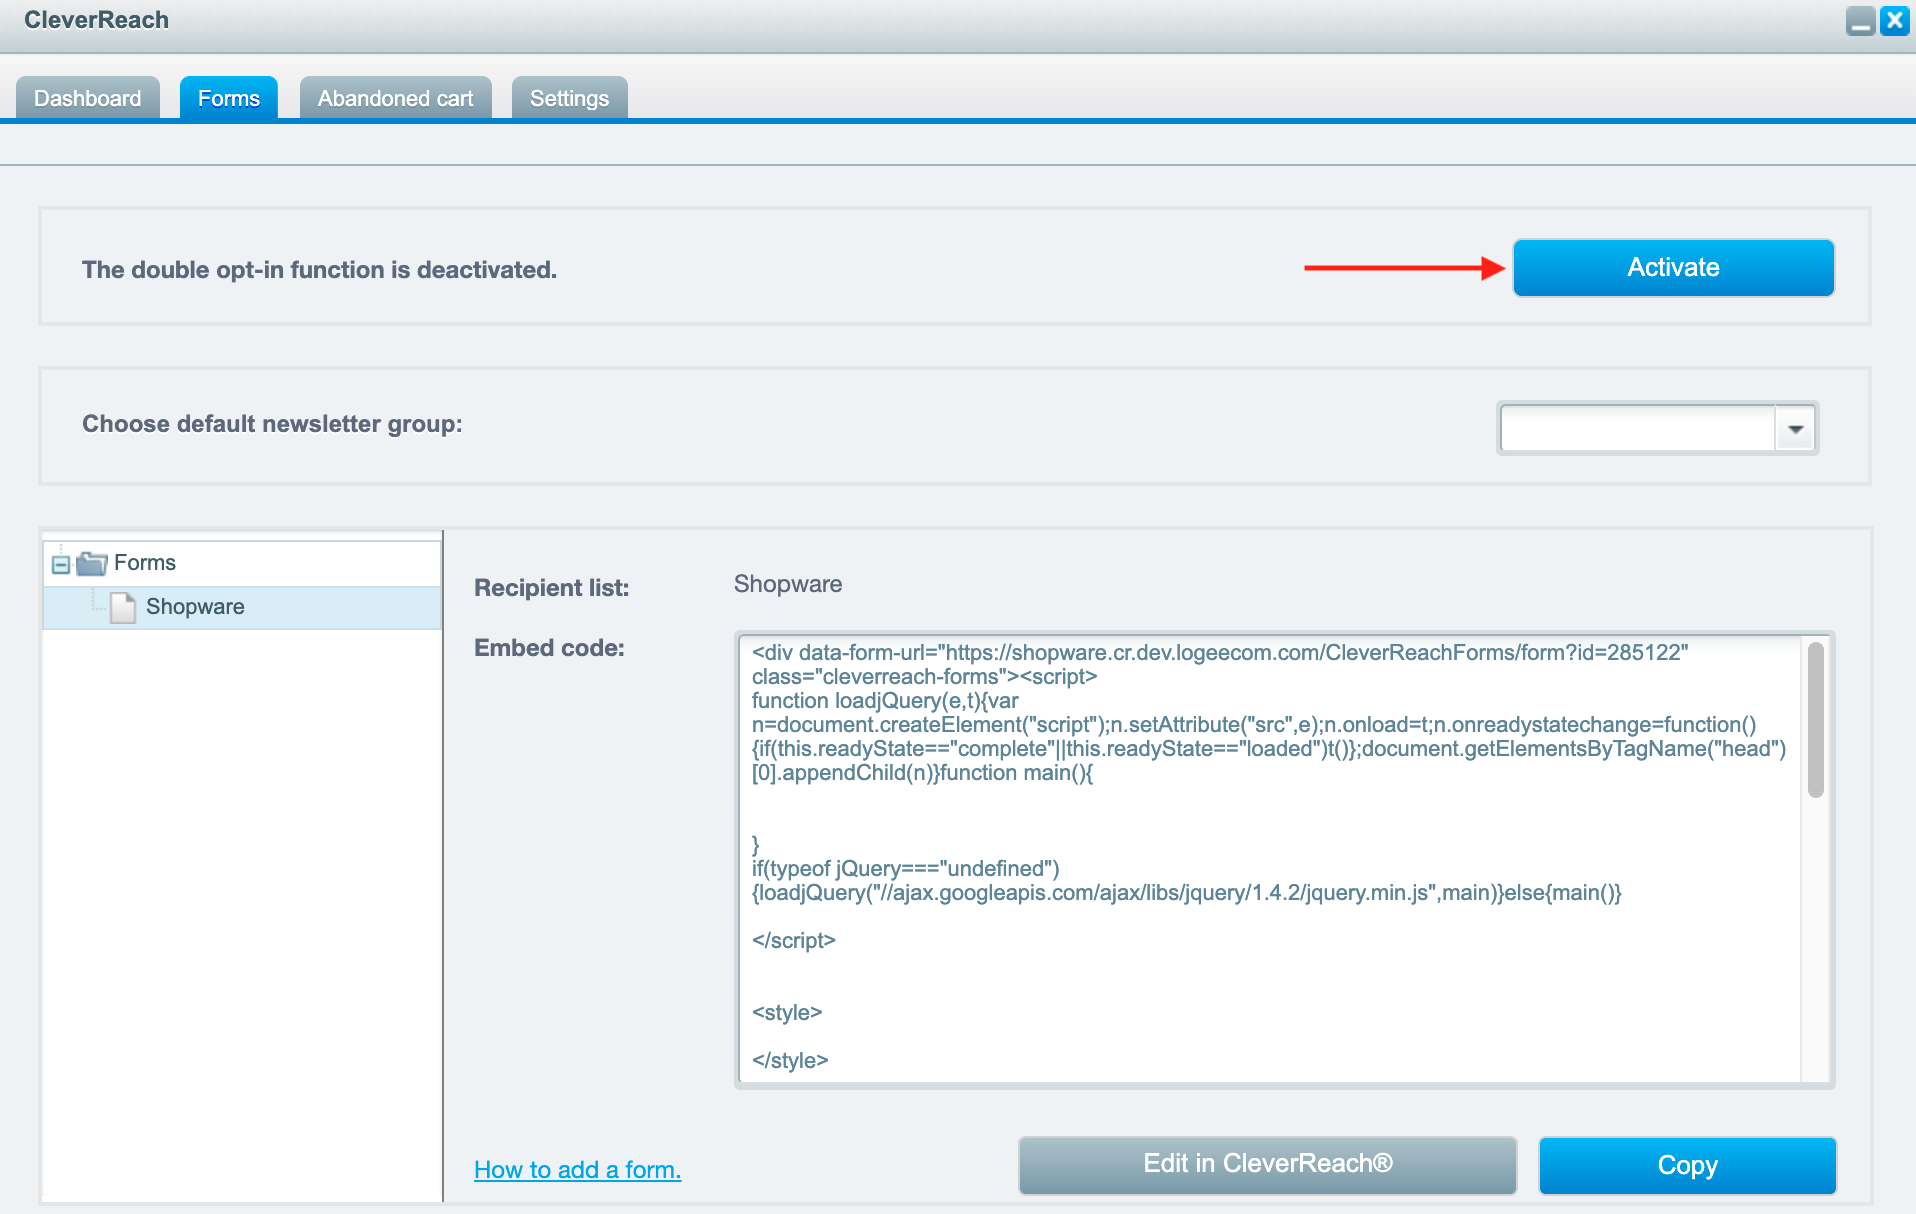Collapse the Forms tree node
The image size is (1916, 1214).
coord(61,565)
